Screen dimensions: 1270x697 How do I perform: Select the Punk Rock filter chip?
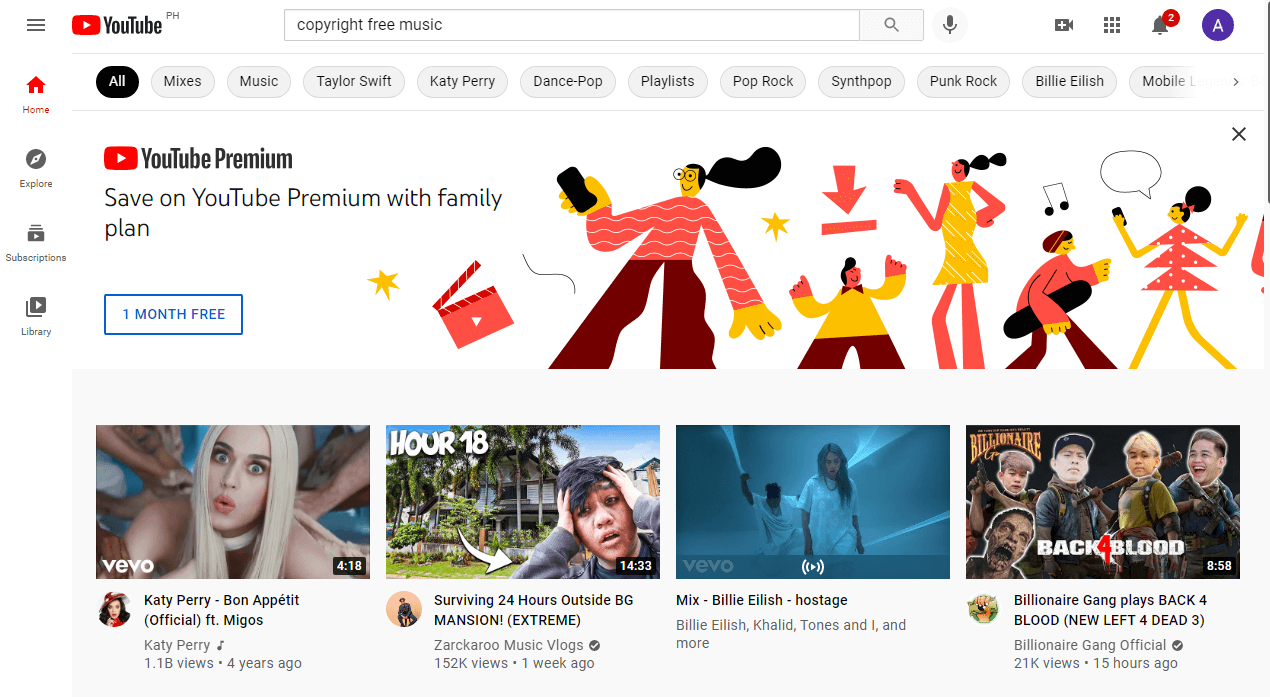coord(963,81)
